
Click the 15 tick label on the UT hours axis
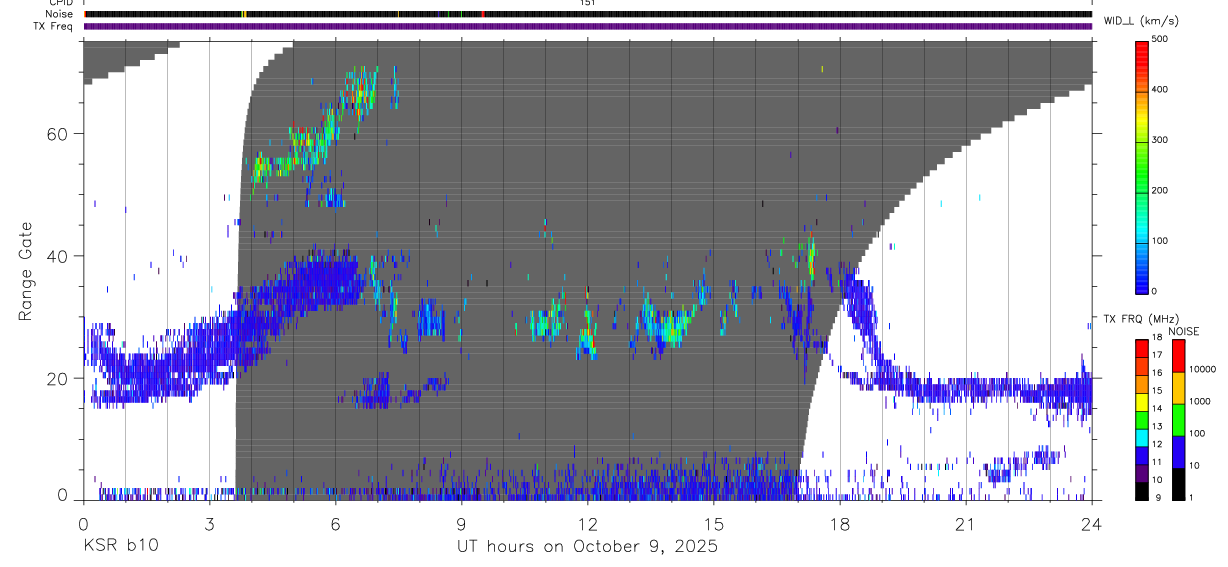pyautogui.click(x=714, y=524)
